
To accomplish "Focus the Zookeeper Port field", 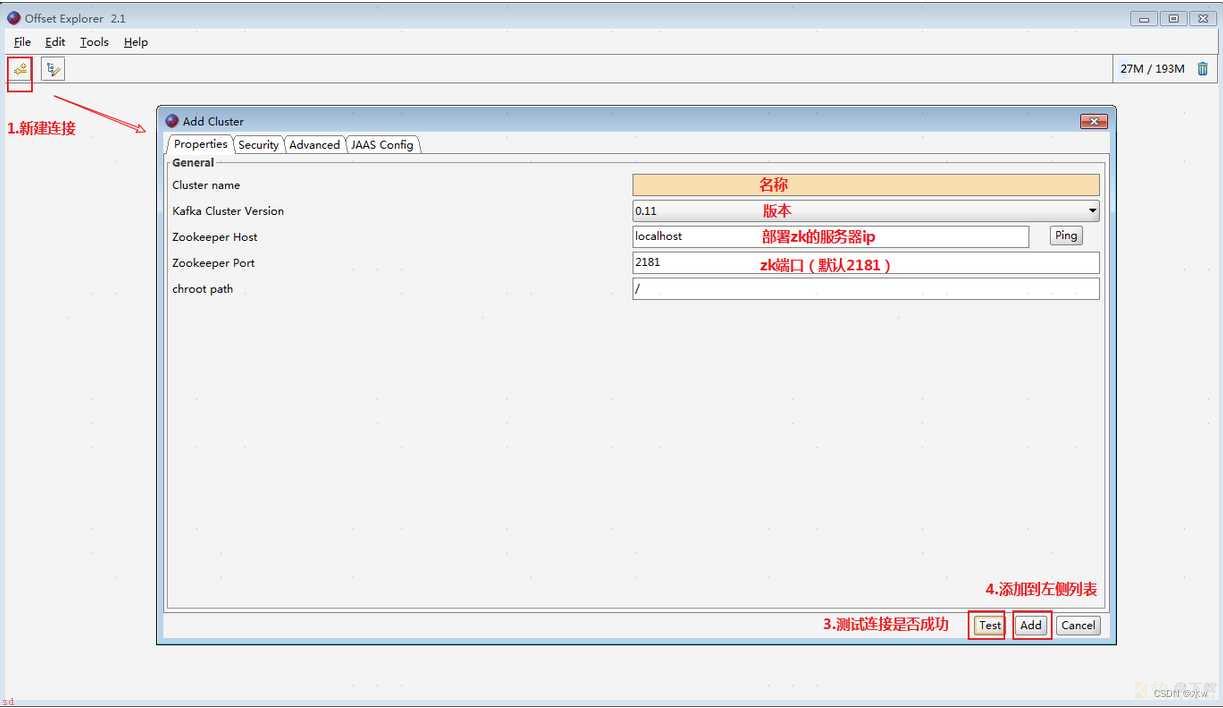I will (x=866, y=263).
